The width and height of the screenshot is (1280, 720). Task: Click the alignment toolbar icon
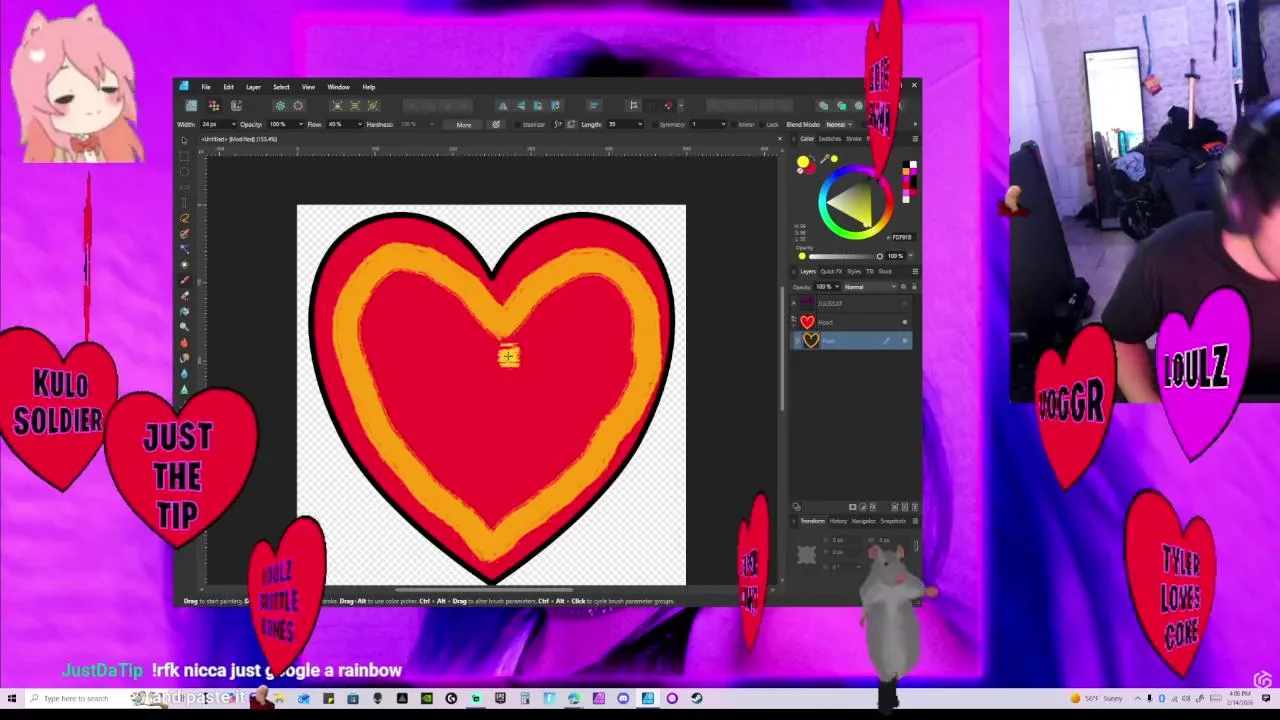(593, 105)
